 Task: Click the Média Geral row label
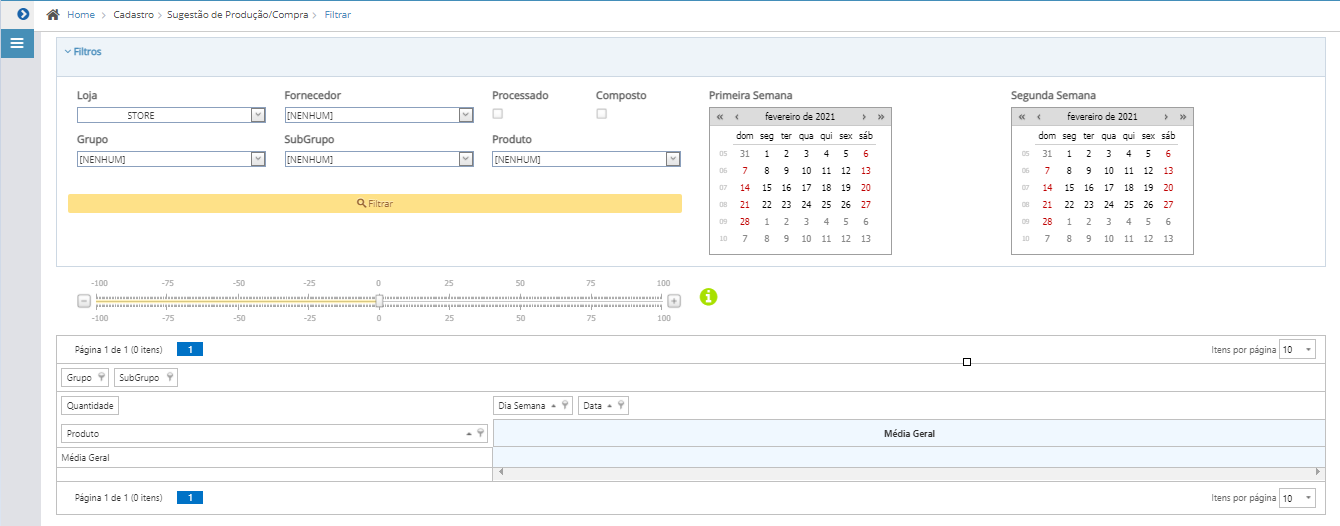[x=85, y=457]
